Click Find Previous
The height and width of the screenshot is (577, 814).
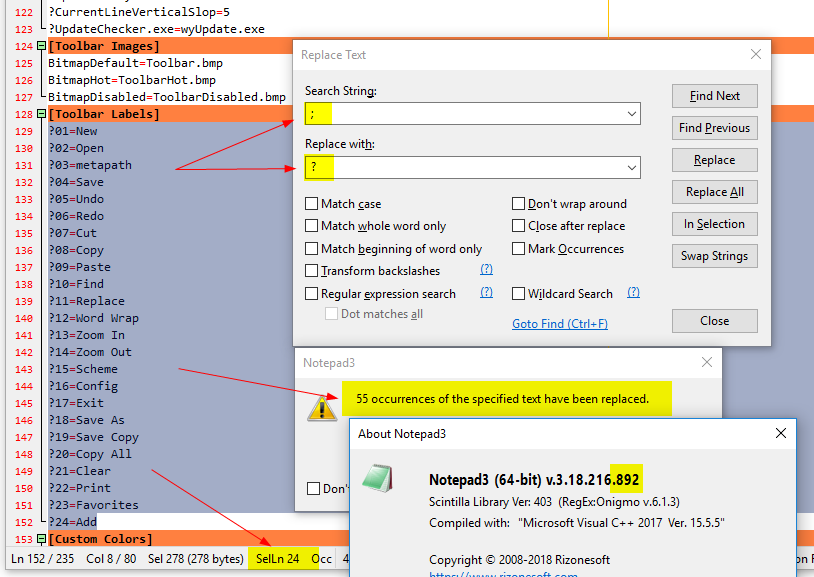714,128
